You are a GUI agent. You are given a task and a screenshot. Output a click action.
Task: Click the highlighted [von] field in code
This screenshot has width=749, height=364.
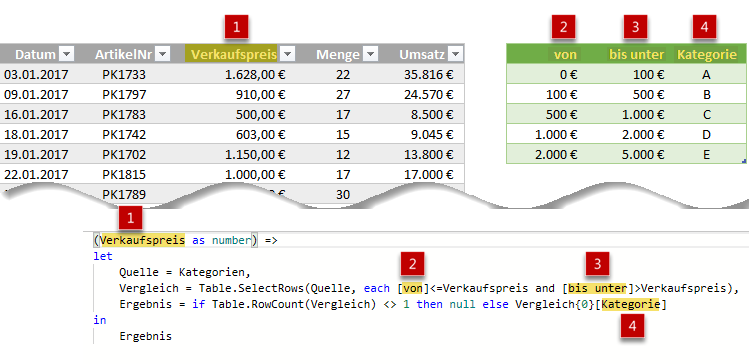tap(413, 289)
